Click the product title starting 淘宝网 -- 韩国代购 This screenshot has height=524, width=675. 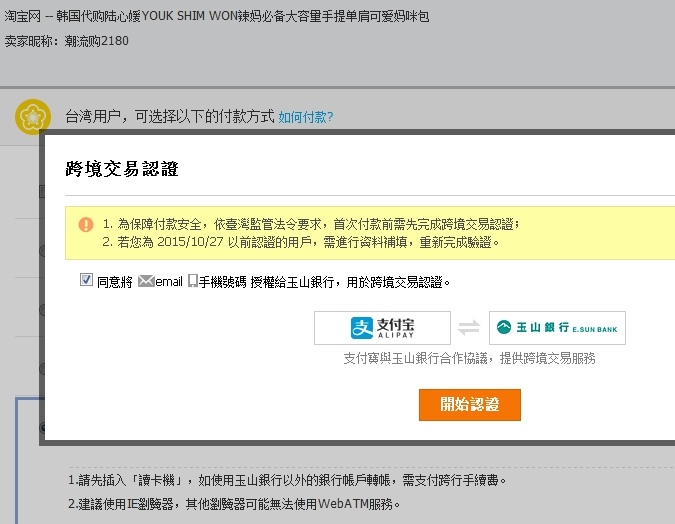click(217, 16)
